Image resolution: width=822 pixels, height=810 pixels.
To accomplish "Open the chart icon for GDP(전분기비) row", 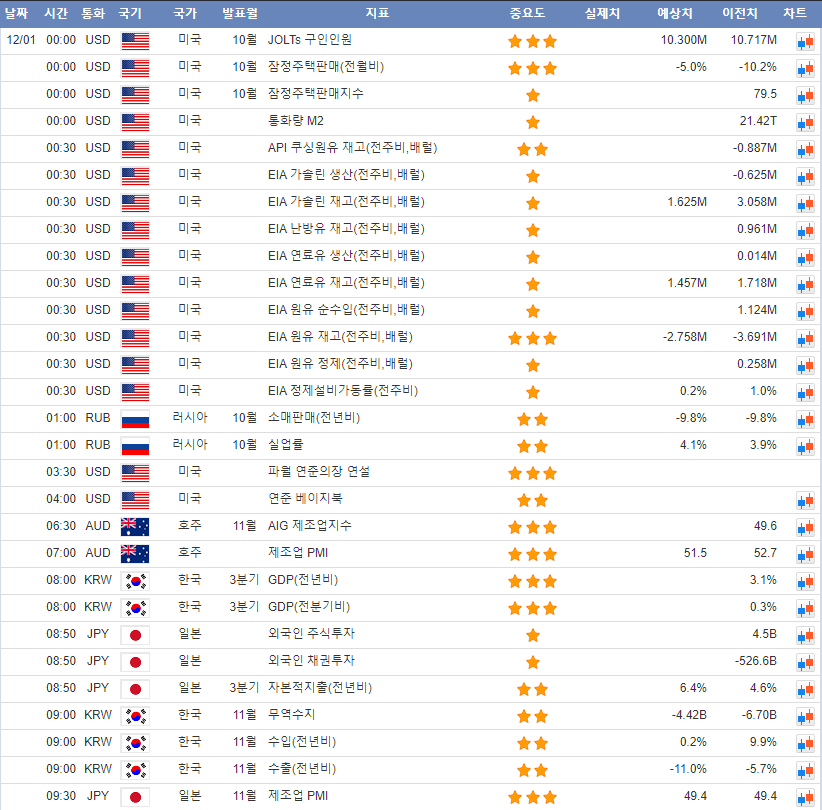I will 804,607.
